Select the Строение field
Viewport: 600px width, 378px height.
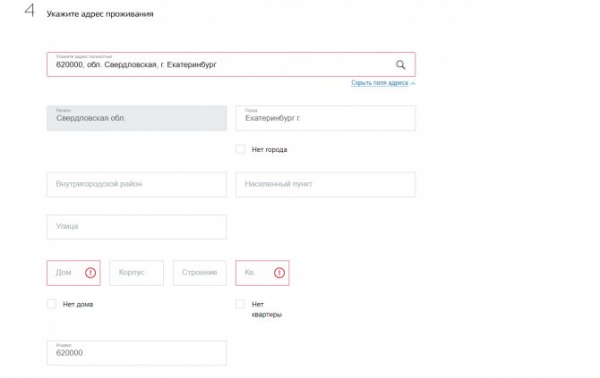point(200,273)
